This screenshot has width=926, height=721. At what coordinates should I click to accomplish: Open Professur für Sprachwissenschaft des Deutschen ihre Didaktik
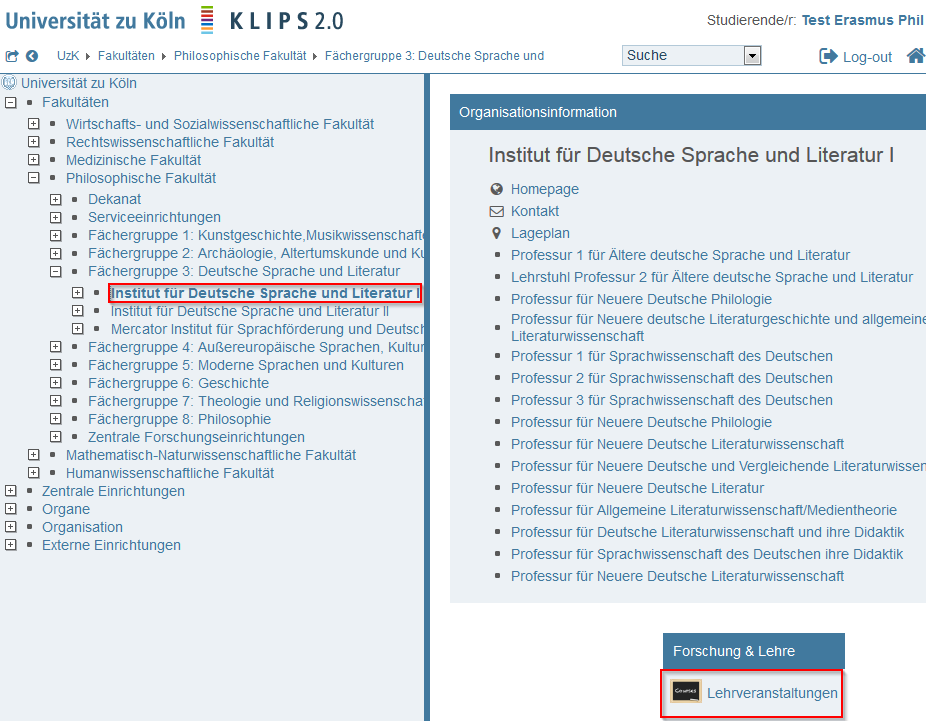click(x=706, y=554)
